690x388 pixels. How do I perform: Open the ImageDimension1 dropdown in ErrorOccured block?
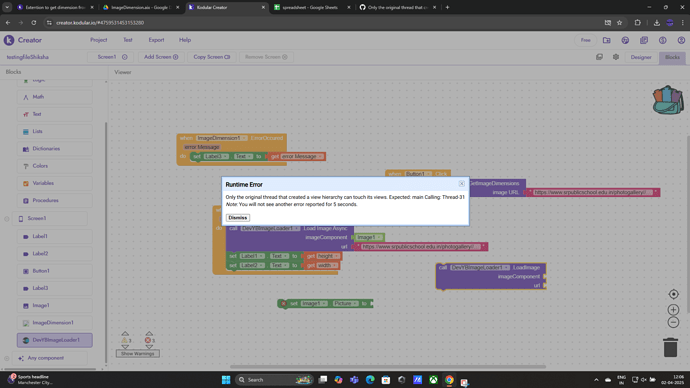222,138
